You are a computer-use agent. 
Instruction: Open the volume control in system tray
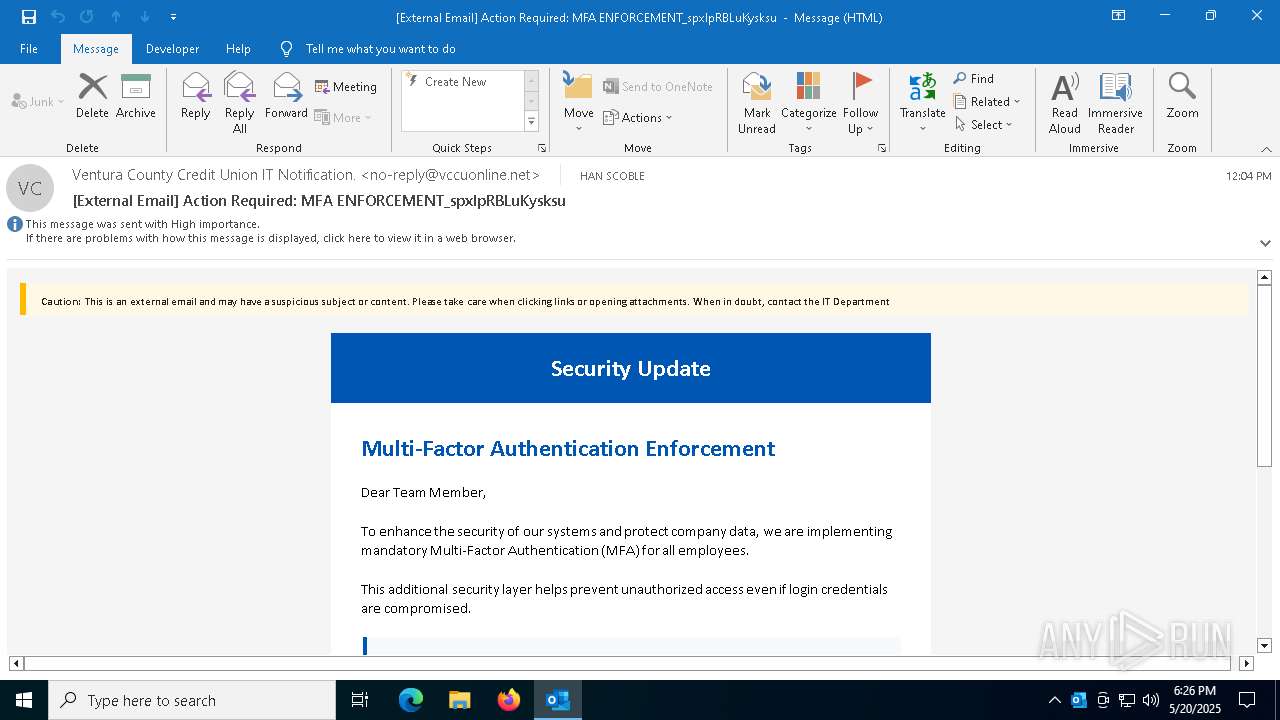click(x=1151, y=700)
